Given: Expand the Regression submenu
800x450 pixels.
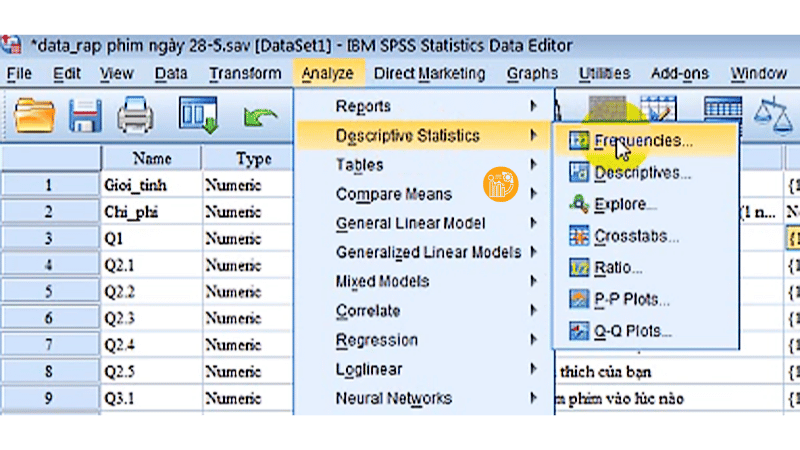Looking at the screenshot, I should [376, 340].
